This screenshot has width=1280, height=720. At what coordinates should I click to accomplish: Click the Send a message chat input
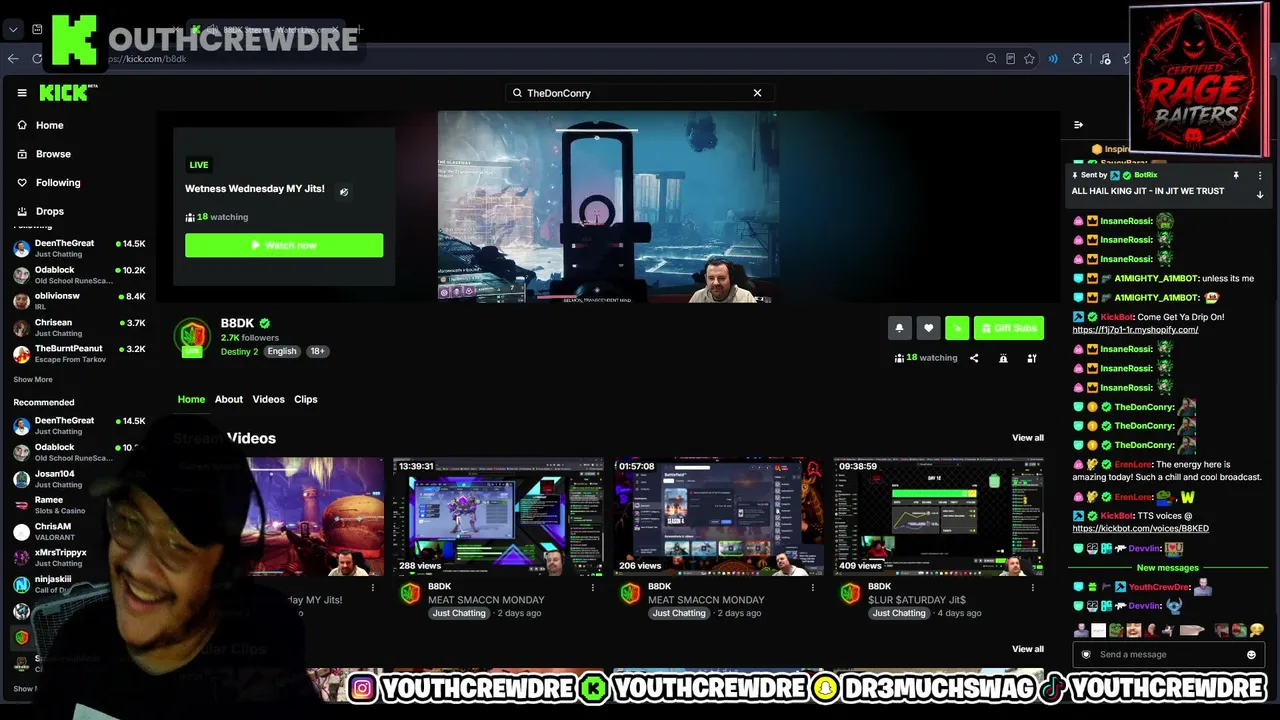tap(1168, 655)
